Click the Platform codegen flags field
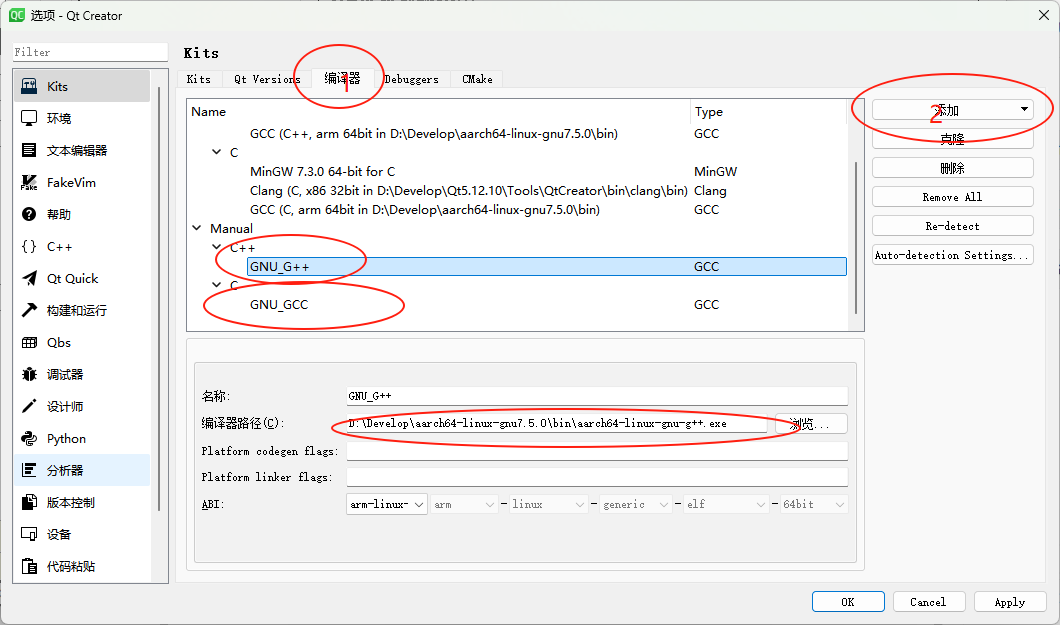Viewport: 1060px width, 625px height. point(597,451)
